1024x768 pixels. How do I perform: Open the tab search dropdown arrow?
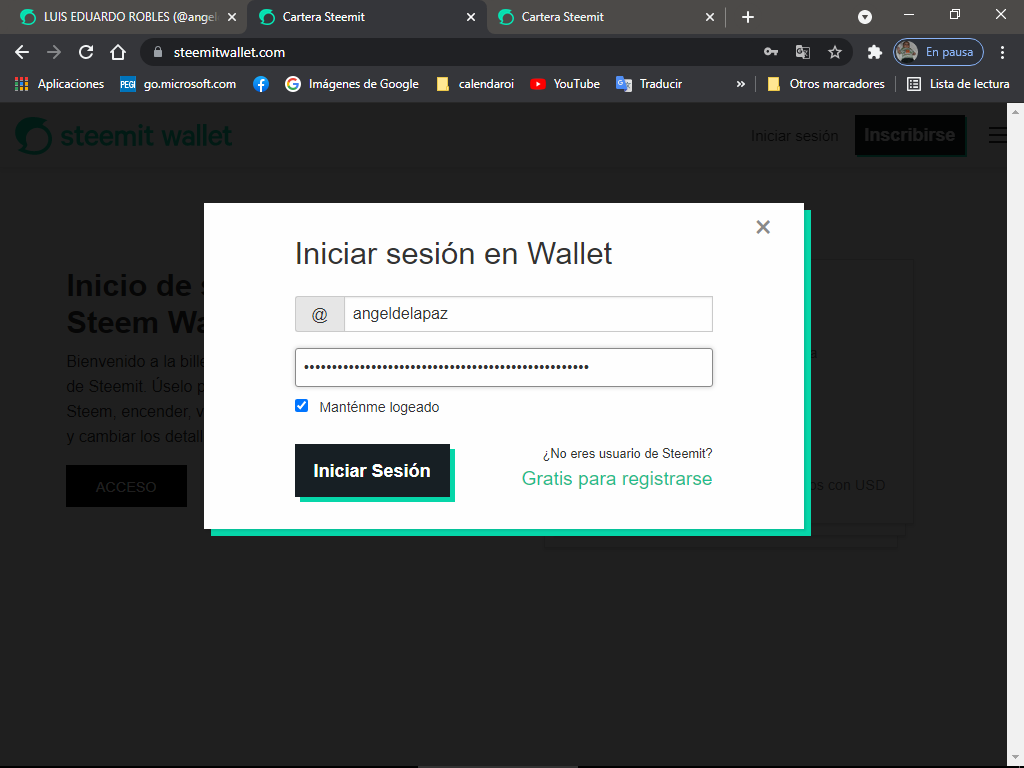coord(865,17)
